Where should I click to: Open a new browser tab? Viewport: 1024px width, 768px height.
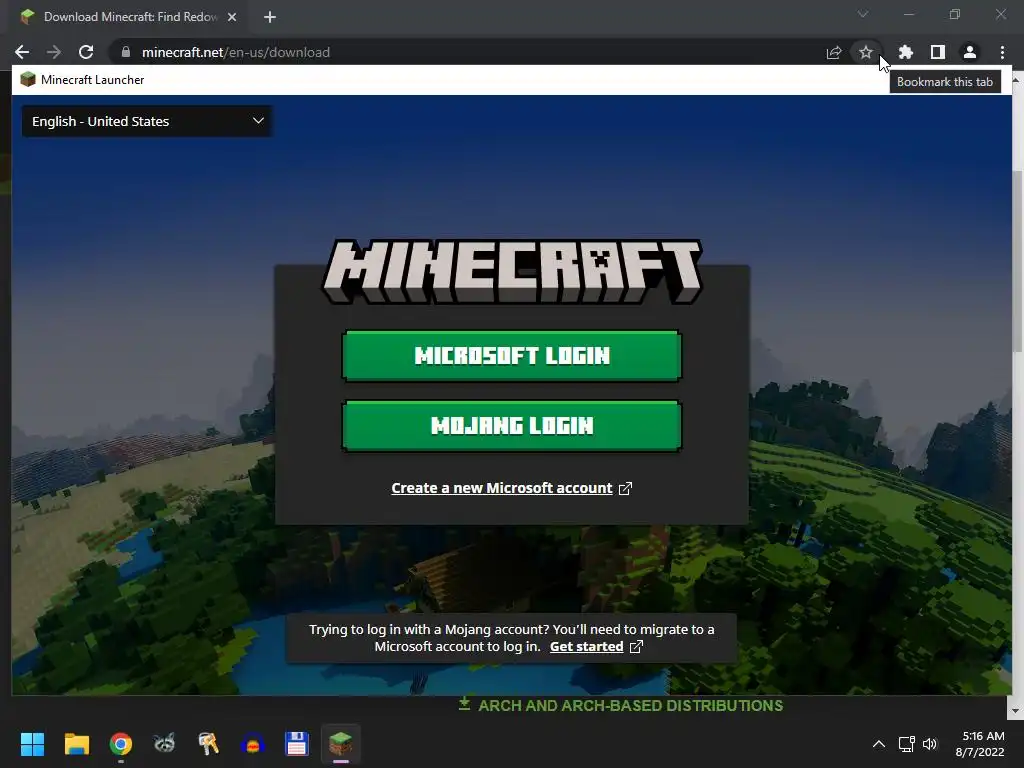(x=270, y=17)
